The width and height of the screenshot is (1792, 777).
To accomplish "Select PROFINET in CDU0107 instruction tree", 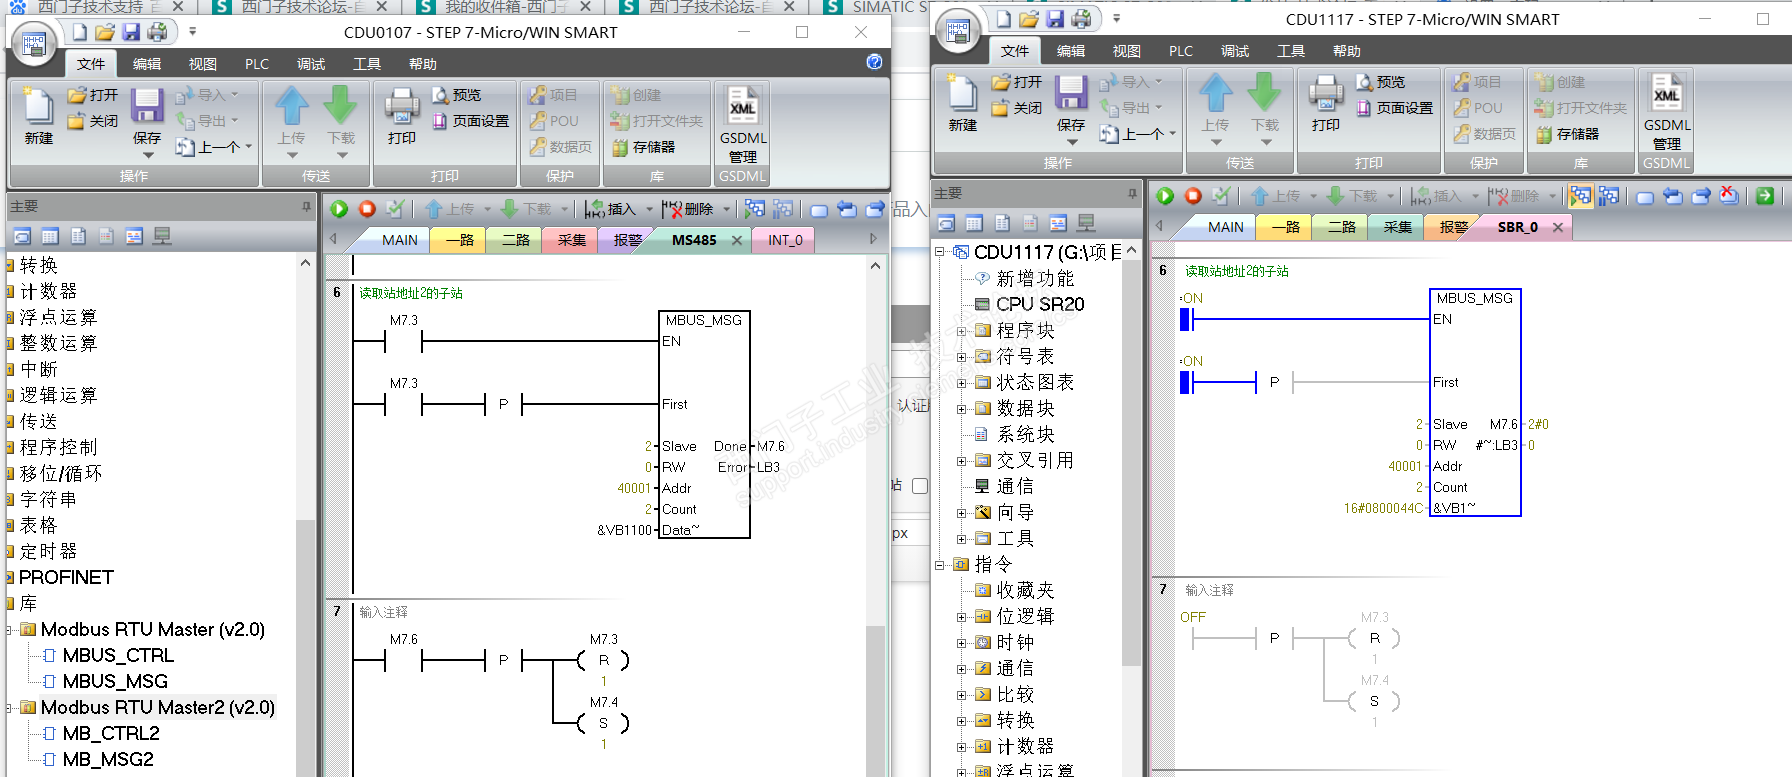I will pyautogui.click(x=66, y=577).
